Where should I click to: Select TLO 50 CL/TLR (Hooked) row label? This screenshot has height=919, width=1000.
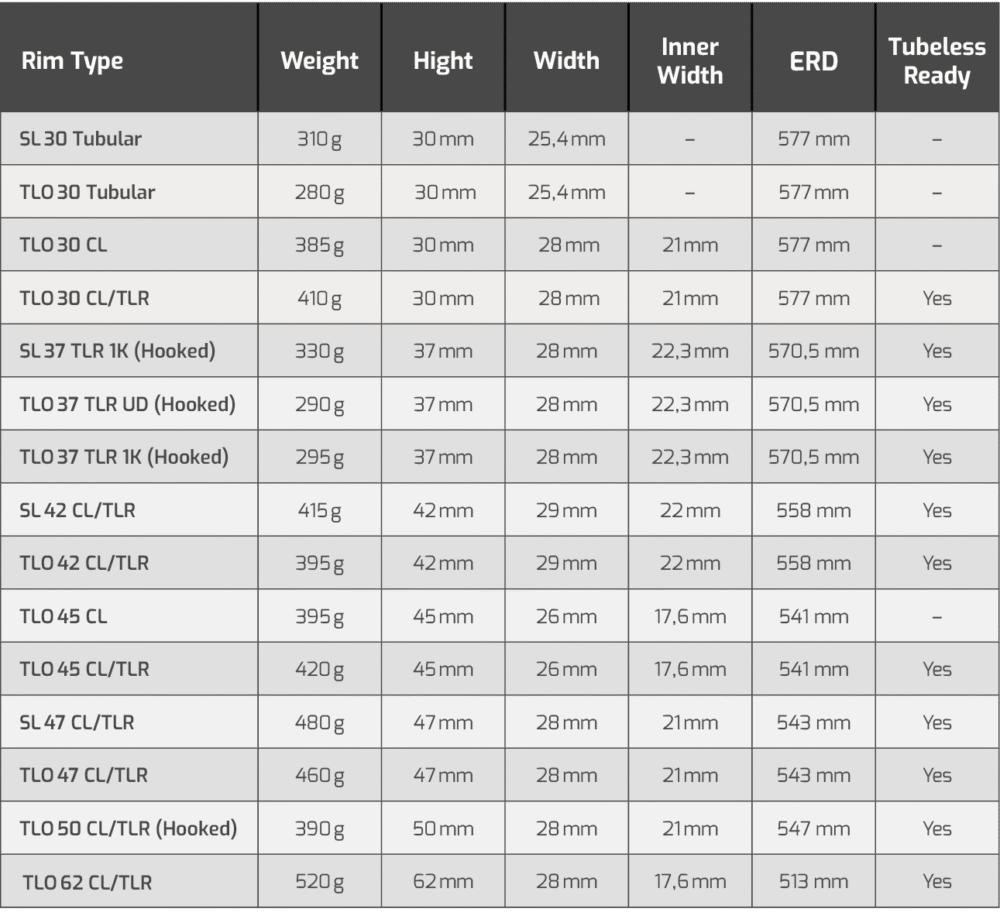point(128,828)
